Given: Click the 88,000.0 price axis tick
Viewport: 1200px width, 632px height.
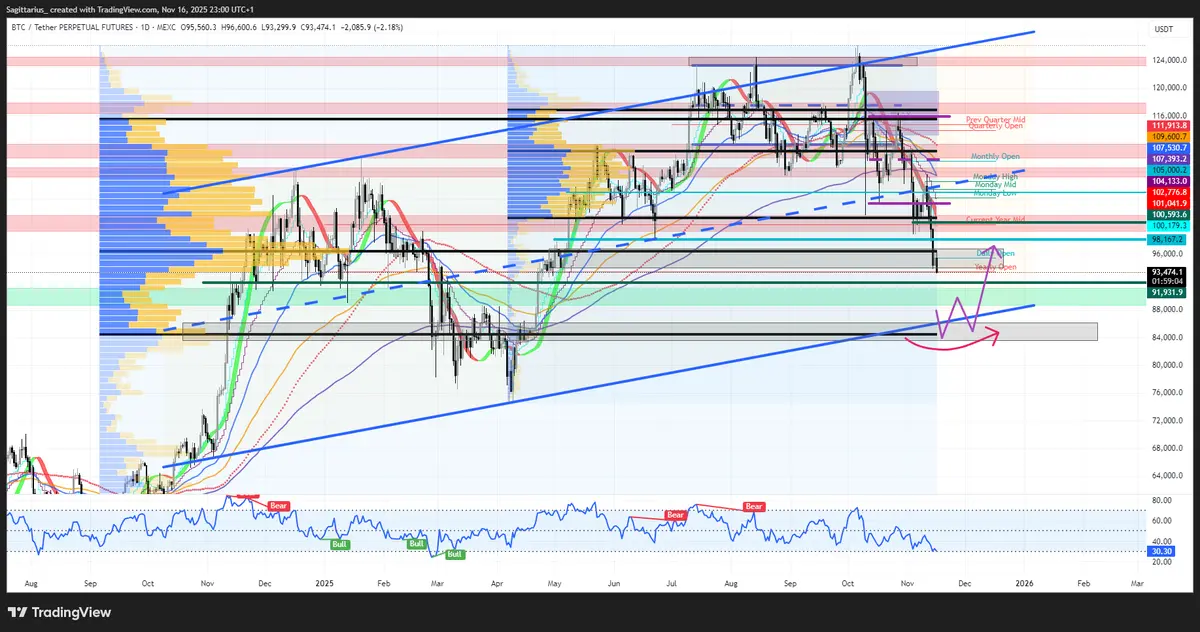Looking at the screenshot, I should tap(1169, 309).
